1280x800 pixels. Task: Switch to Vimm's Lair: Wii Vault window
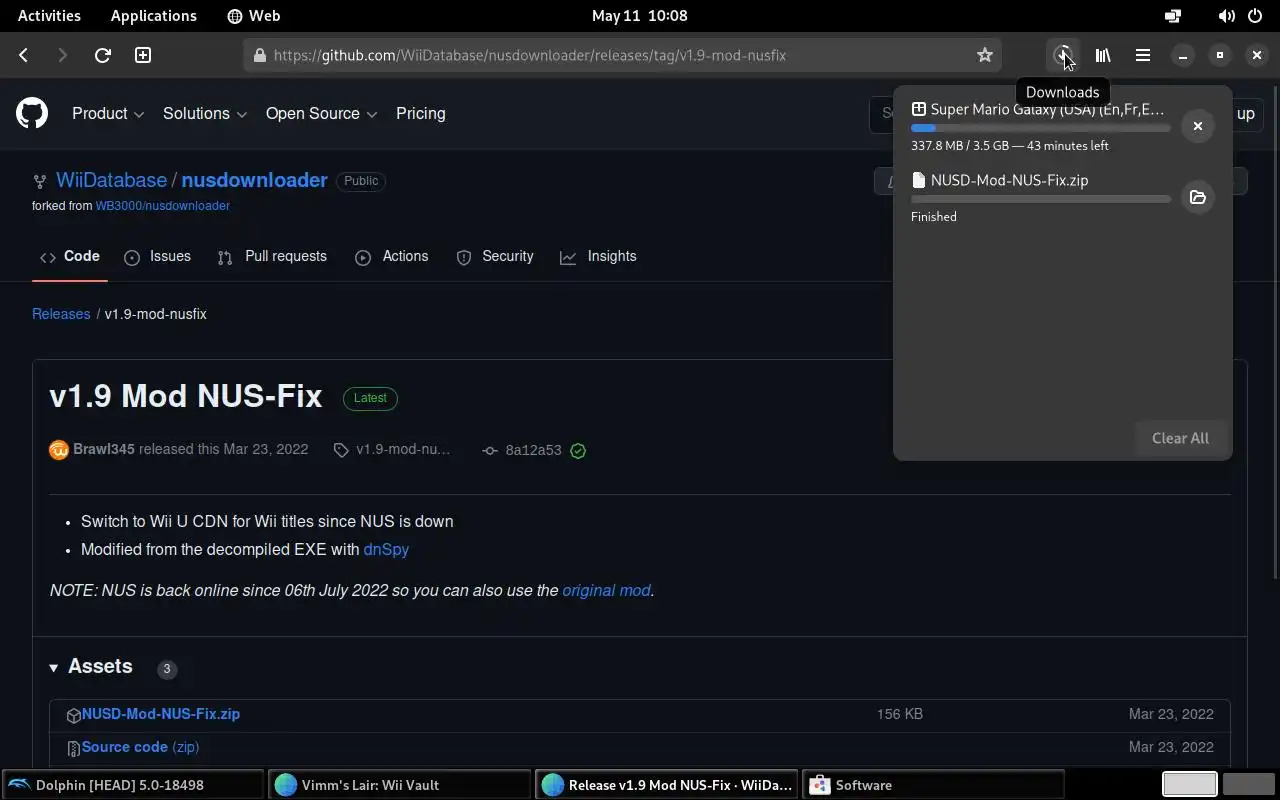(399, 785)
